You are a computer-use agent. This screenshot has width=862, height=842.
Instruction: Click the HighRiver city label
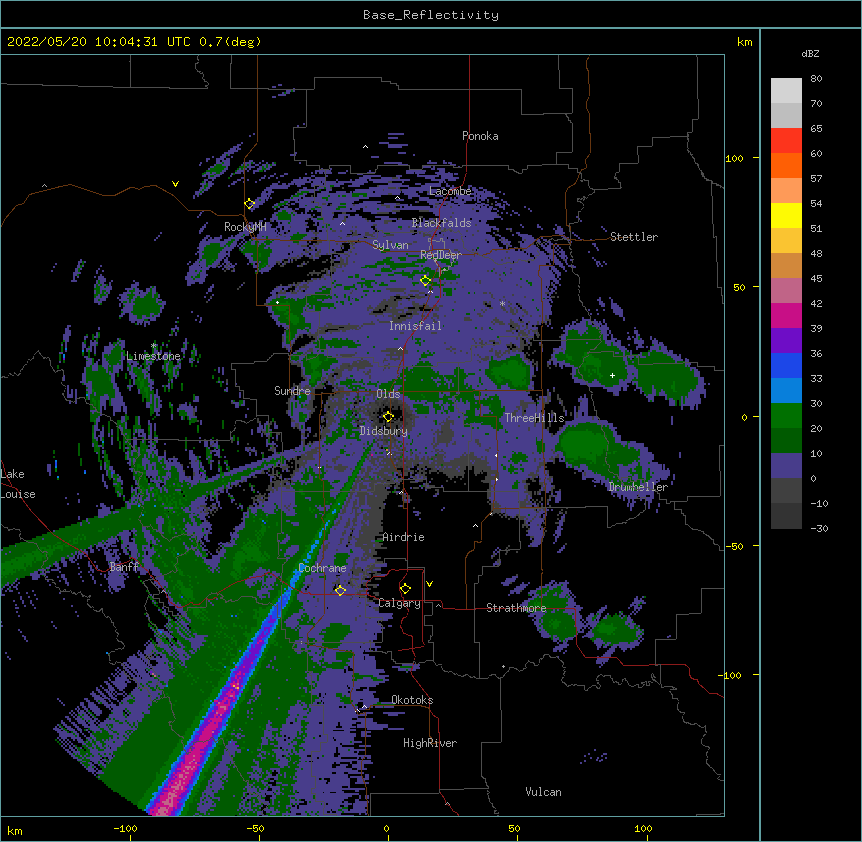tap(430, 743)
